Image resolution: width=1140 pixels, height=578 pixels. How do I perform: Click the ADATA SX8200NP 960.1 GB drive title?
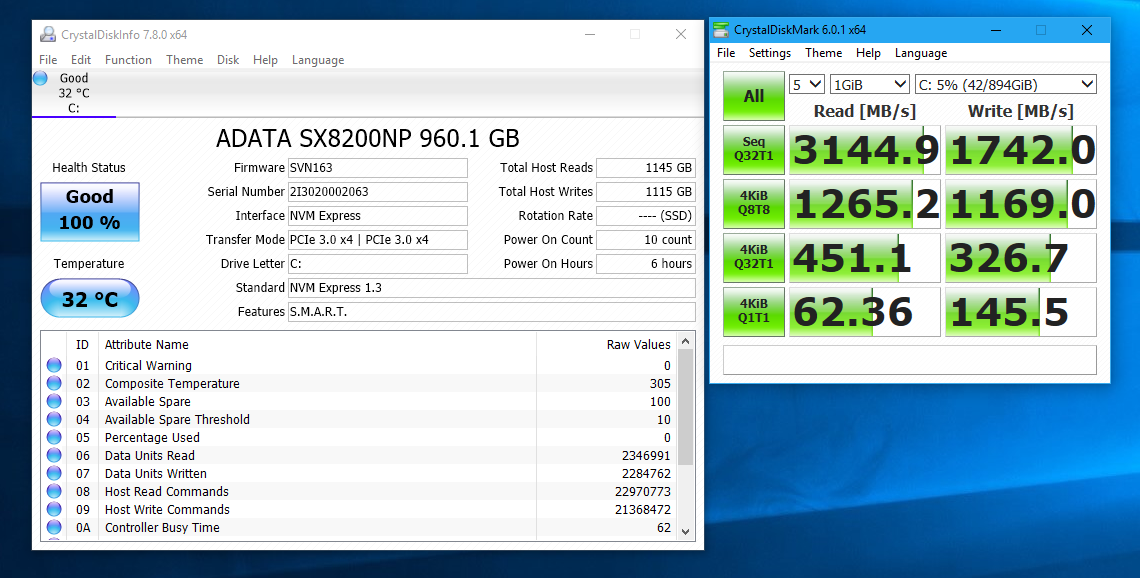click(x=367, y=138)
